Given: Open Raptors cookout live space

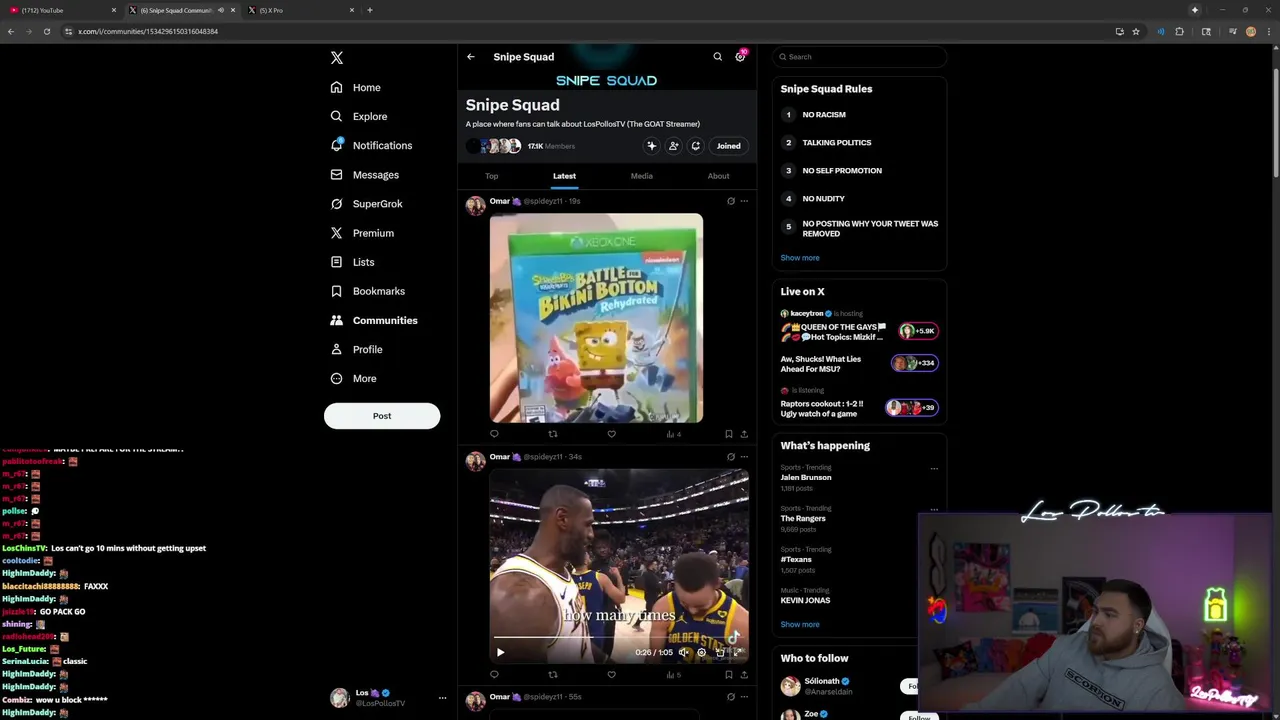Looking at the screenshot, I should point(859,403).
